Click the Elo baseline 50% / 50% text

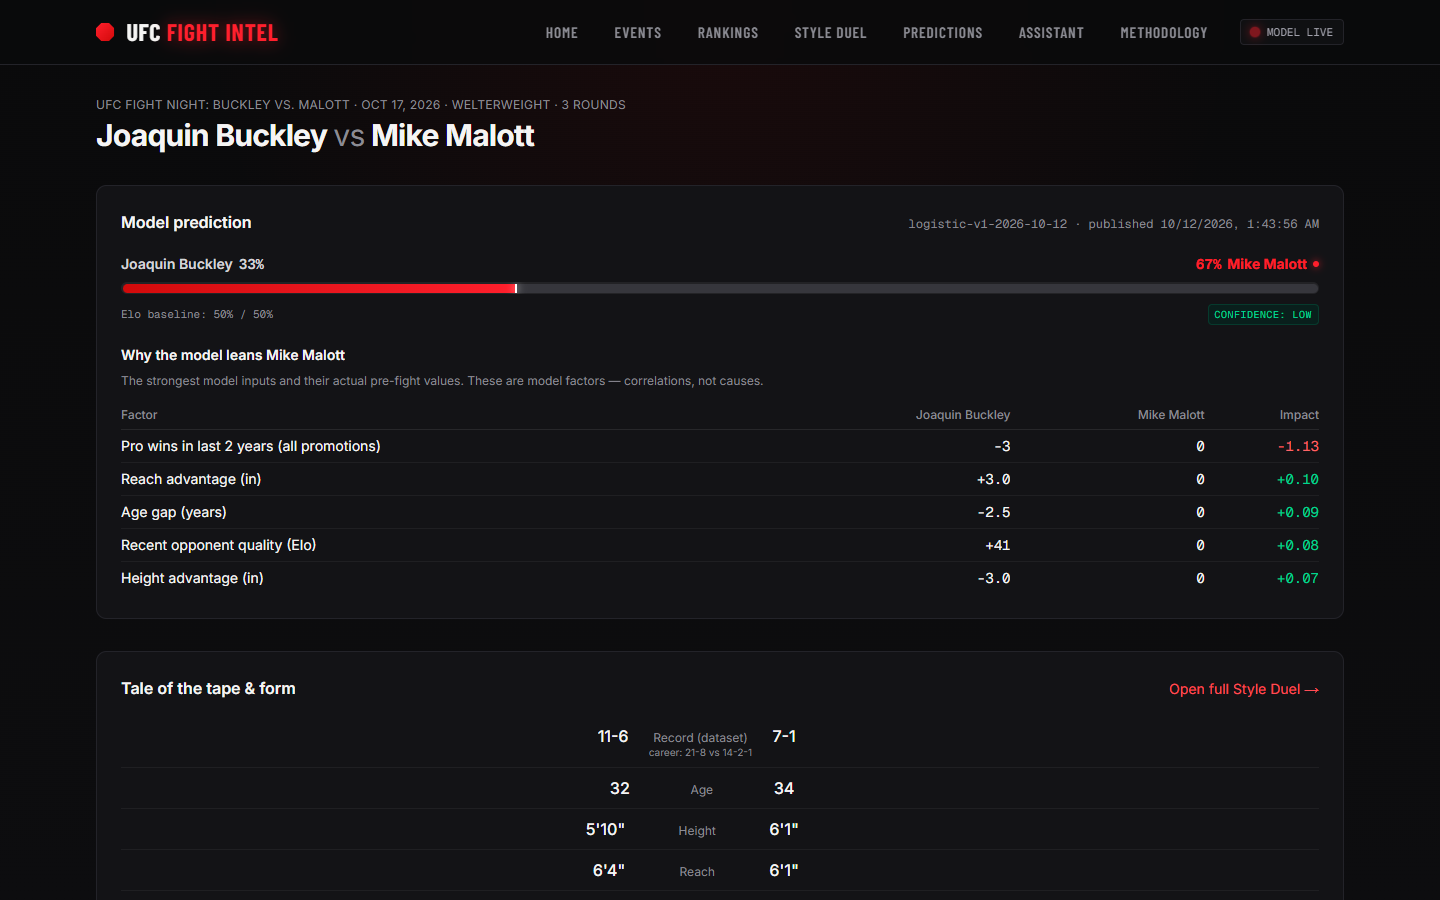tap(197, 314)
